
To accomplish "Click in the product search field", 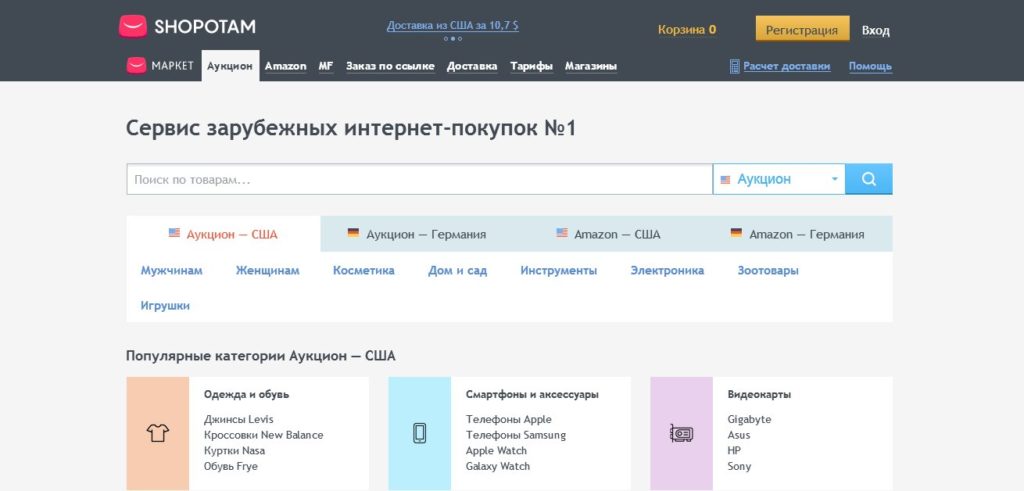I will click(x=418, y=180).
